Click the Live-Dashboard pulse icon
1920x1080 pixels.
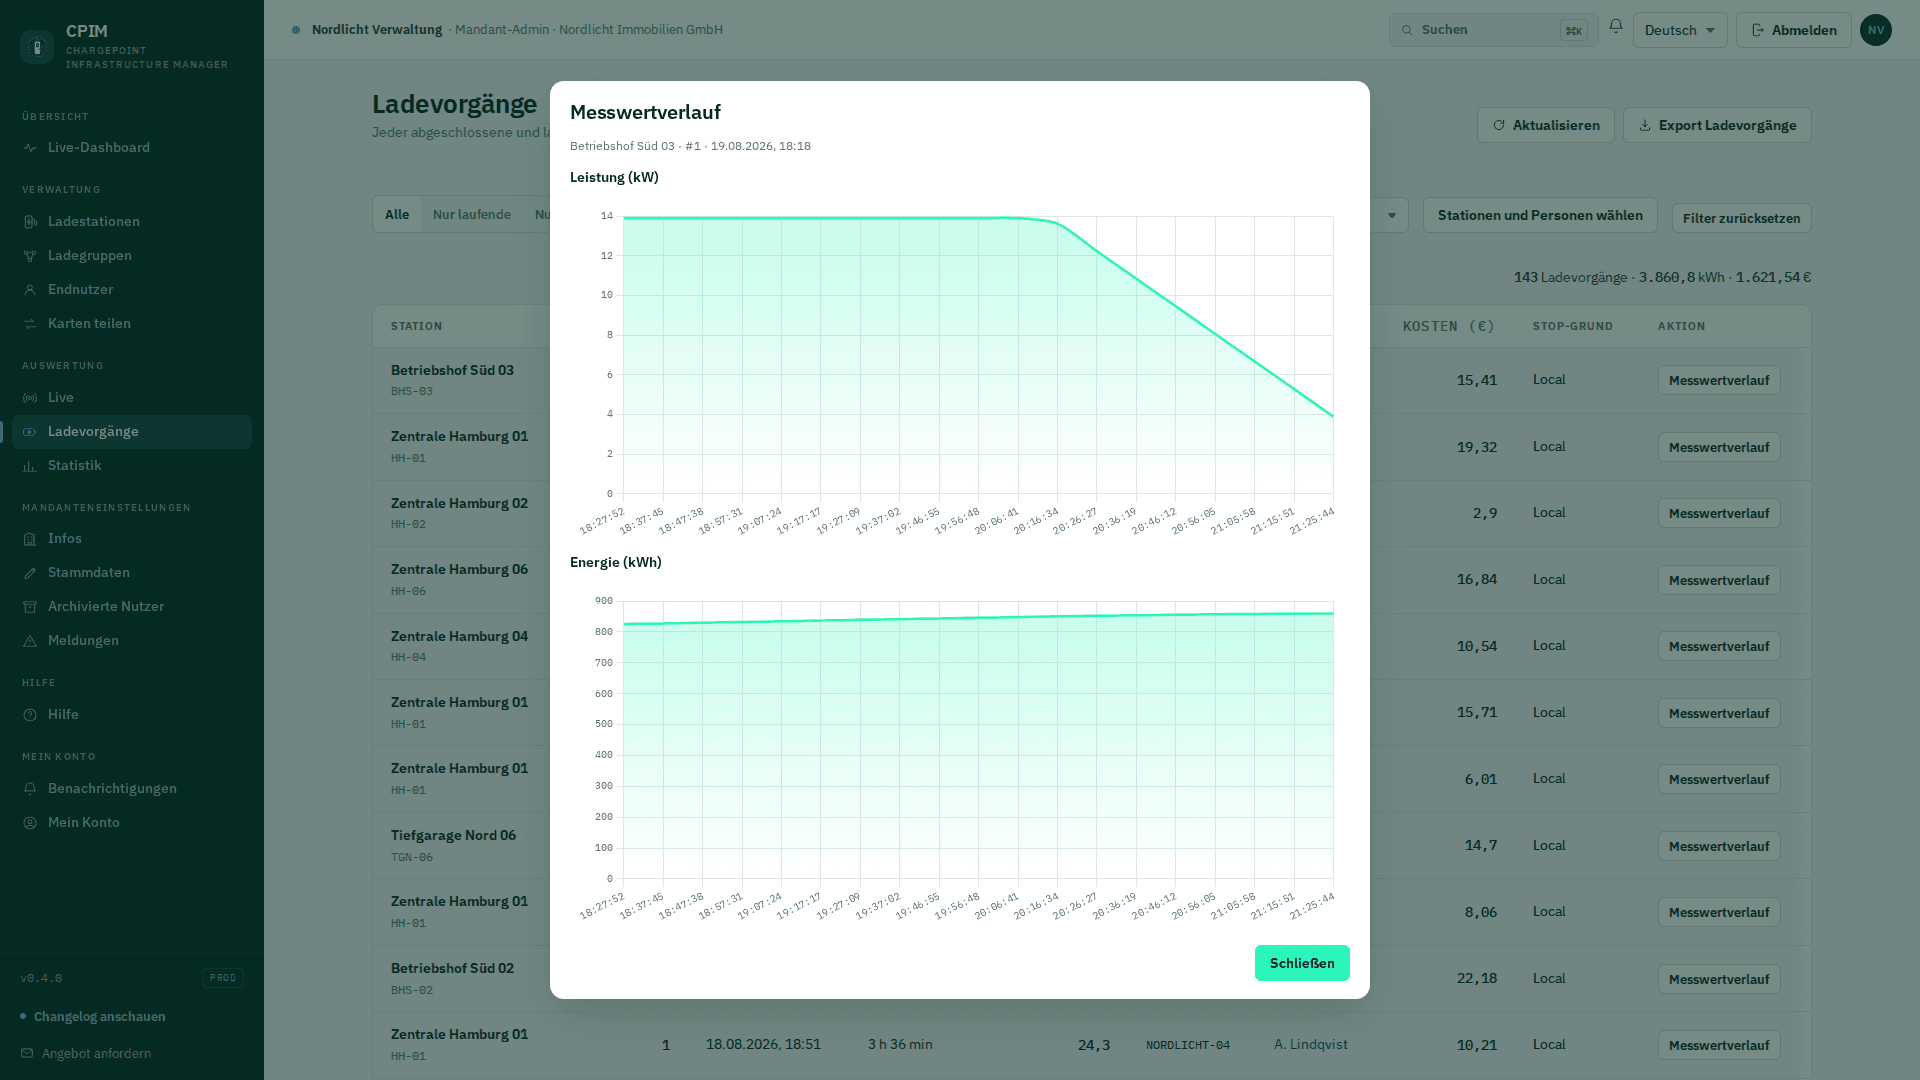coord(30,148)
